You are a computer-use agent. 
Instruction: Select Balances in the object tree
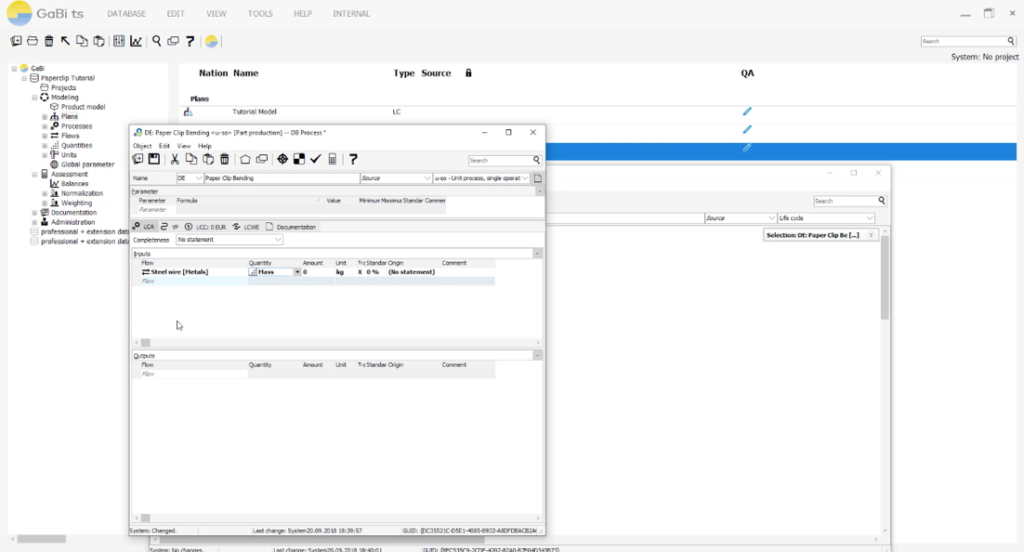tap(74, 184)
